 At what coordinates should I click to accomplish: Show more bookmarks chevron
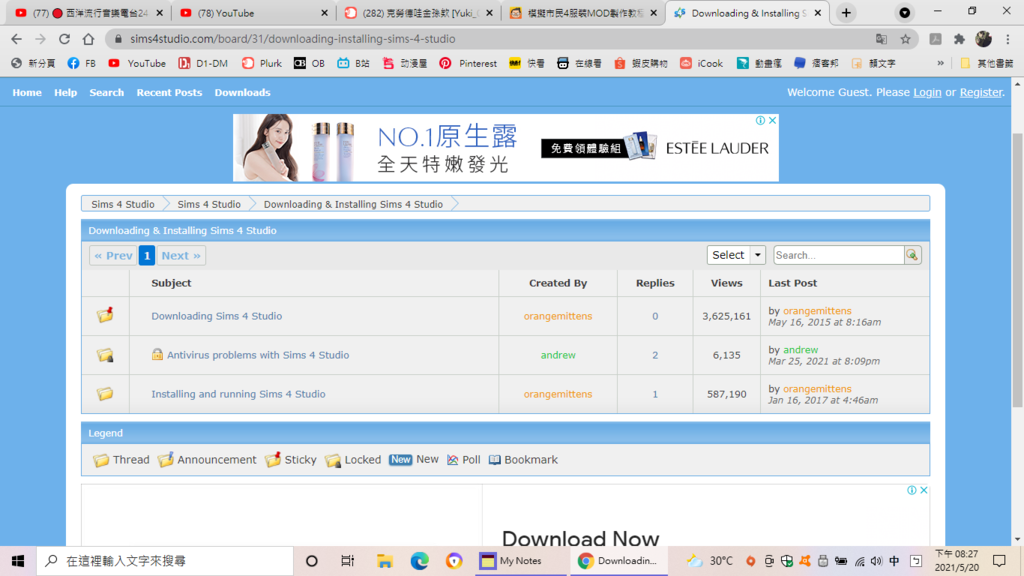pyautogui.click(x=940, y=63)
